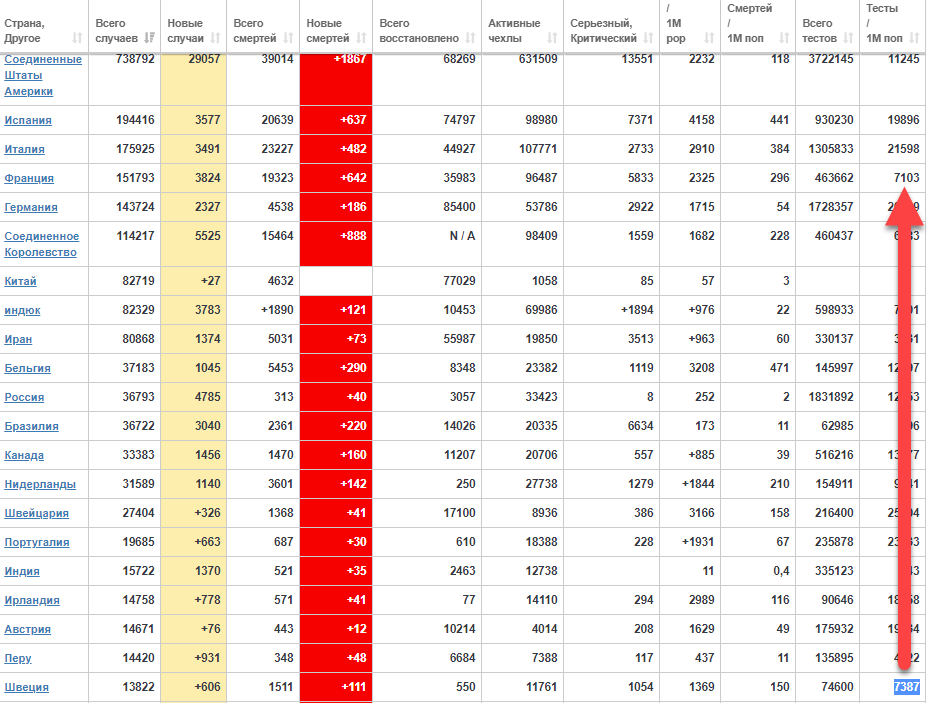Click sort icon in Всего случаев column
Viewport: 930px width, 703px height.
click(x=150, y=38)
